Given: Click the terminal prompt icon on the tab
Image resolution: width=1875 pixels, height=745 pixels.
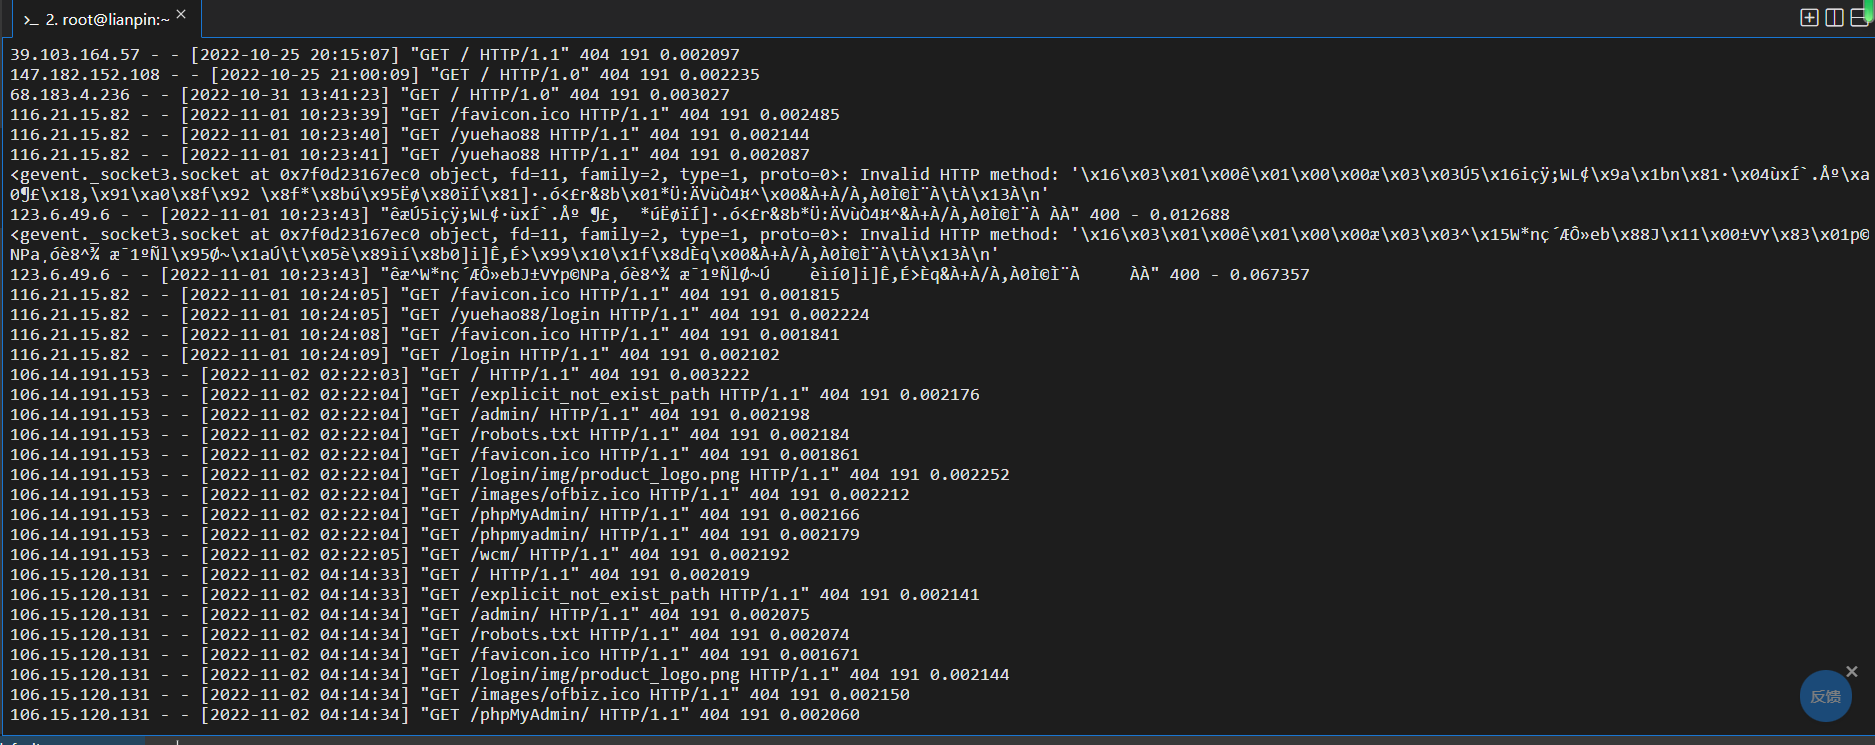Looking at the screenshot, I should click(x=31, y=20).
